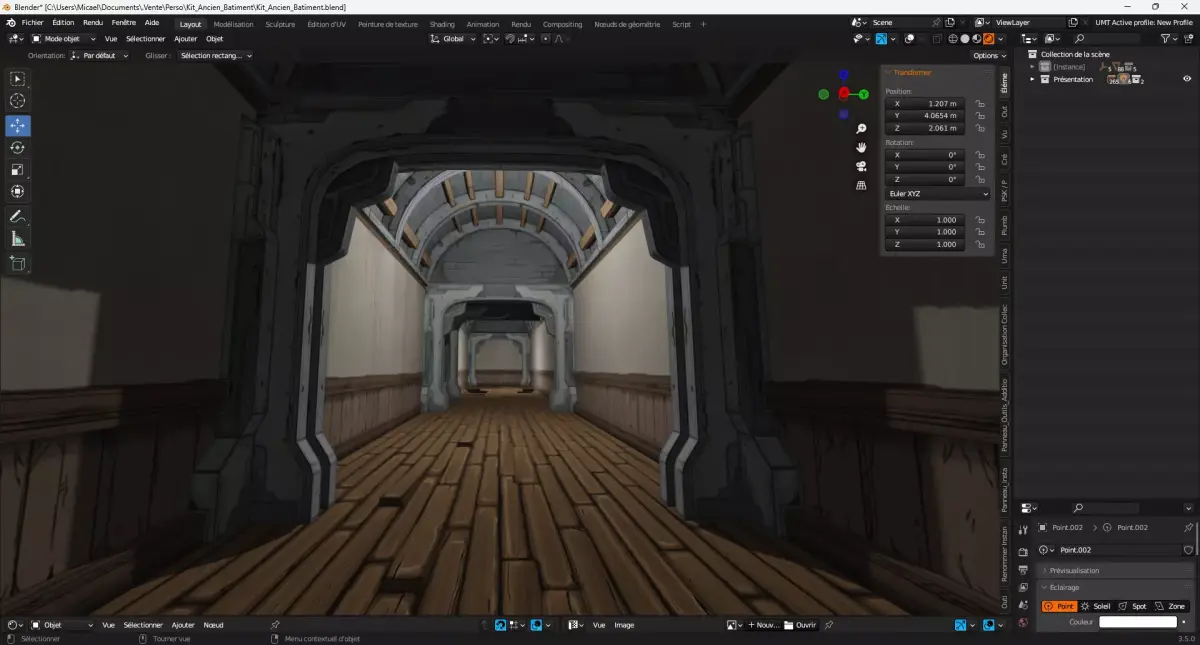
Task: Open the Par défaut orientation dropdown
Action: pos(100,56)
